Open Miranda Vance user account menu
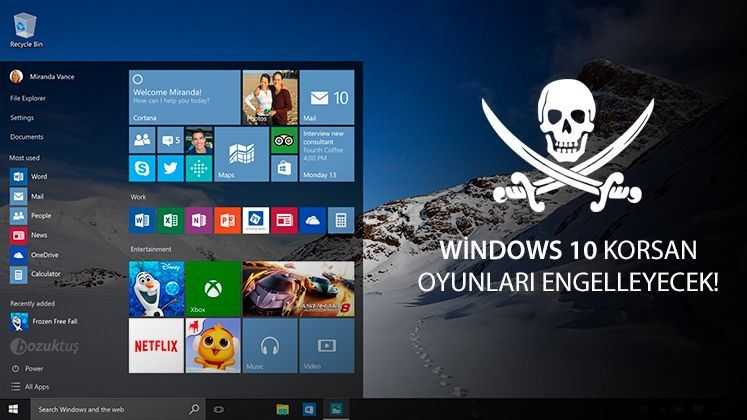The height and width of the screenshot is (420, 747). coord(42,76)
